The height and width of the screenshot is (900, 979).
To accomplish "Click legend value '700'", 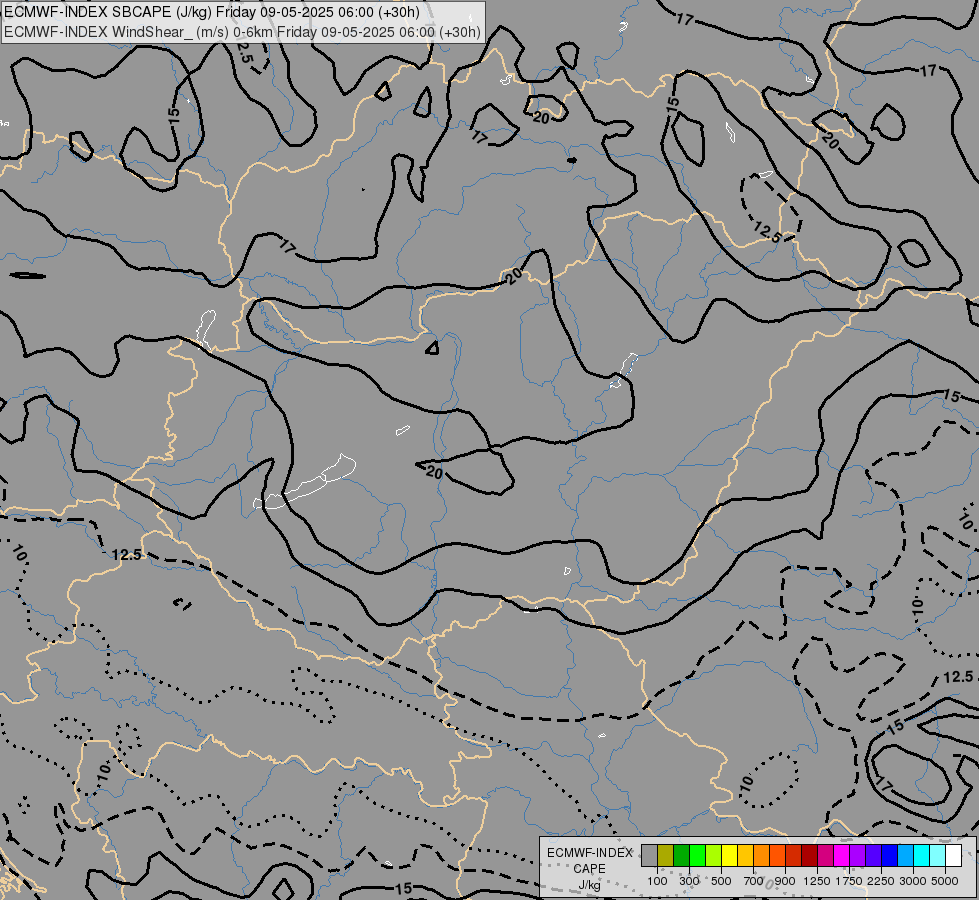I will [x=754, y=881].
